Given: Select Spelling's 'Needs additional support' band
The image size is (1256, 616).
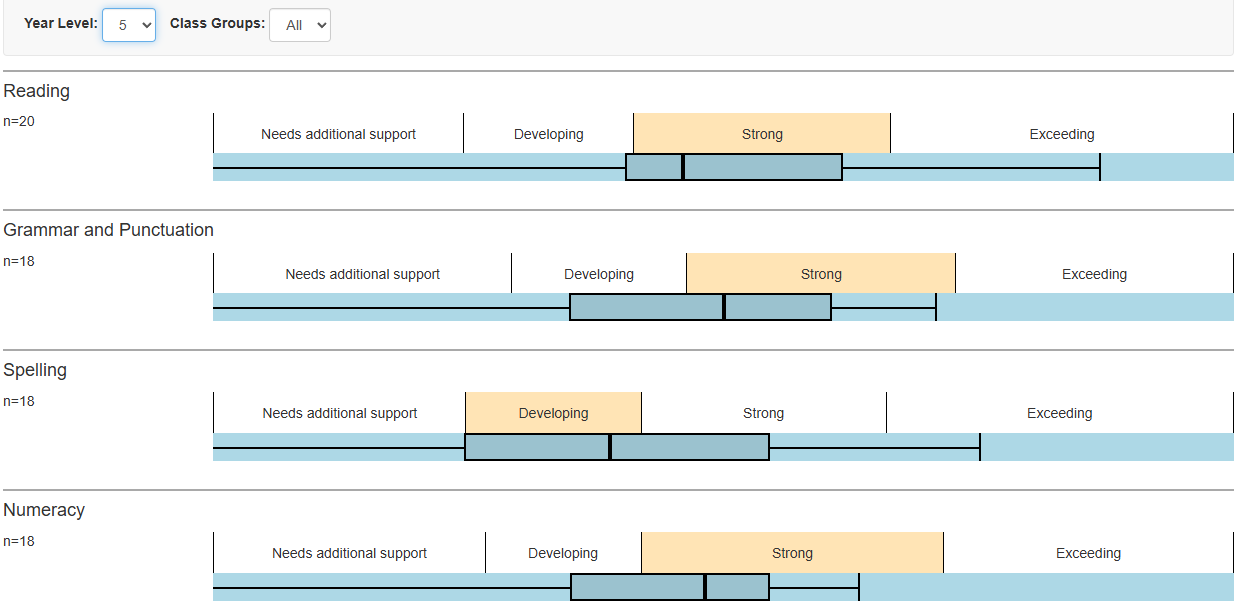Looking at the screenshot, I should [x=340, y=413].
